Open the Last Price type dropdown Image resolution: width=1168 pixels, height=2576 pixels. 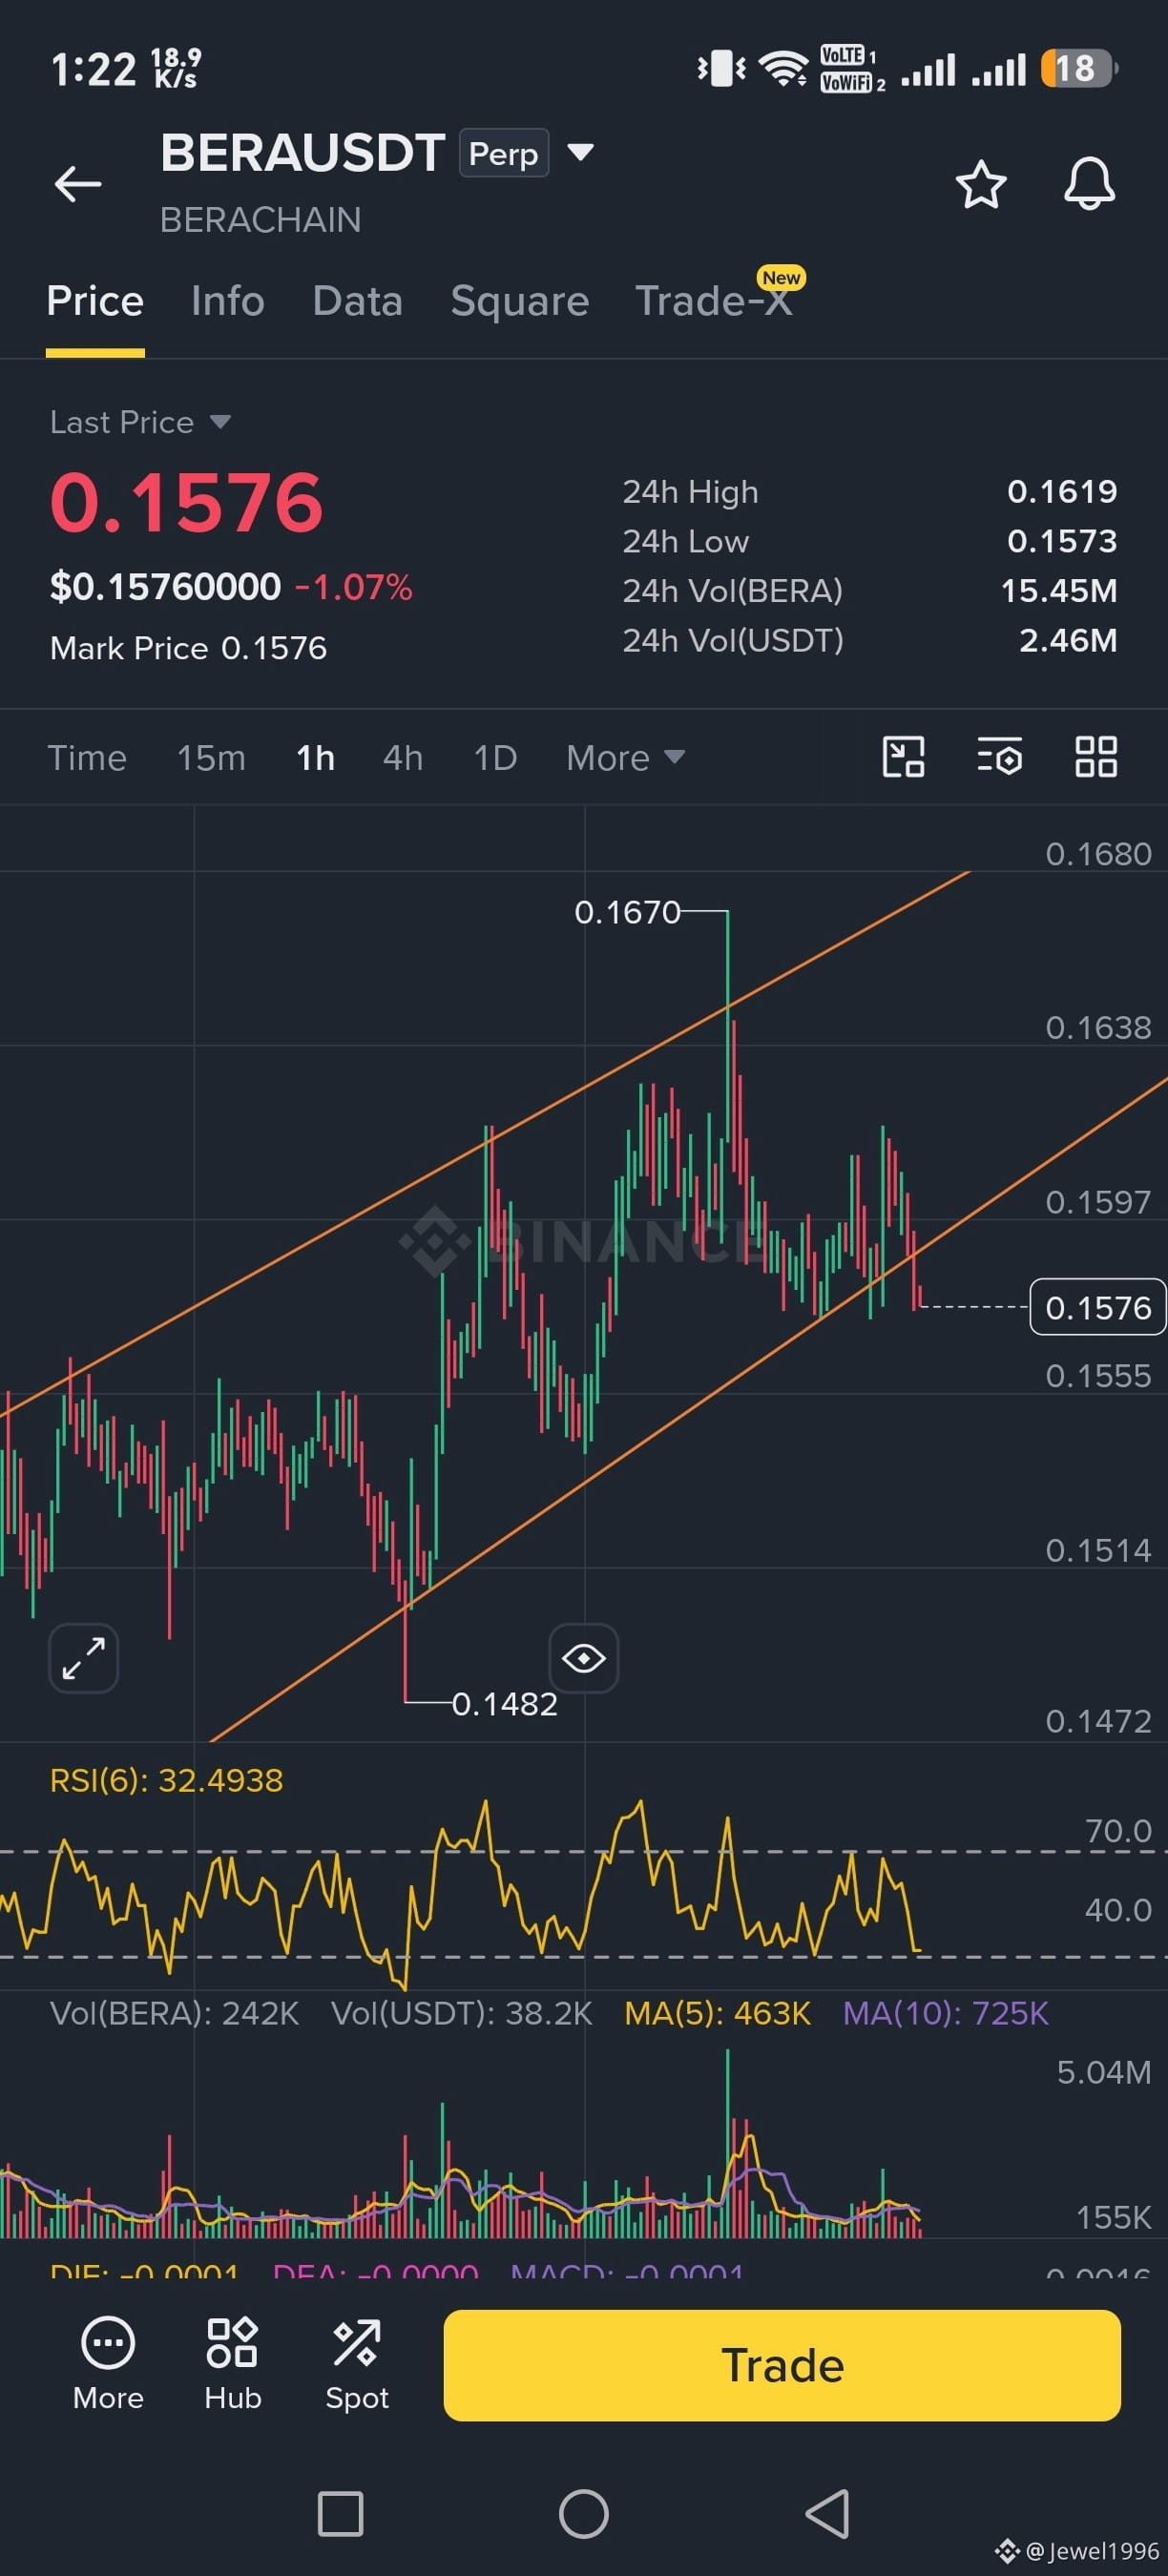tap(141, 422)
